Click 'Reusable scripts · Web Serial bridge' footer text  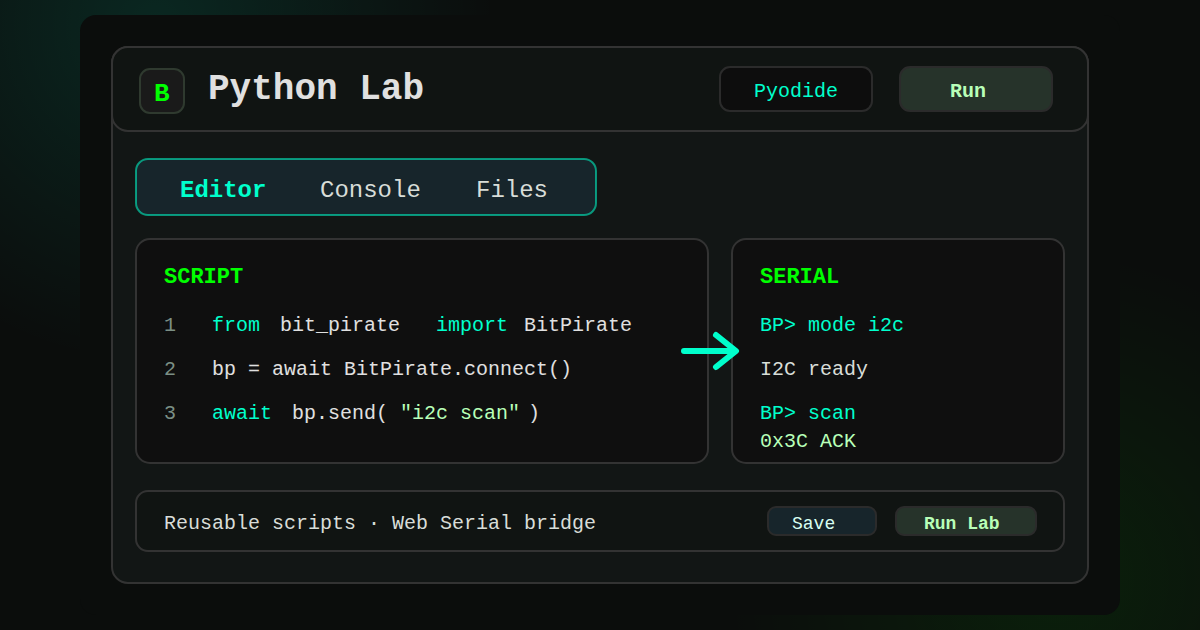coord(380,522)
